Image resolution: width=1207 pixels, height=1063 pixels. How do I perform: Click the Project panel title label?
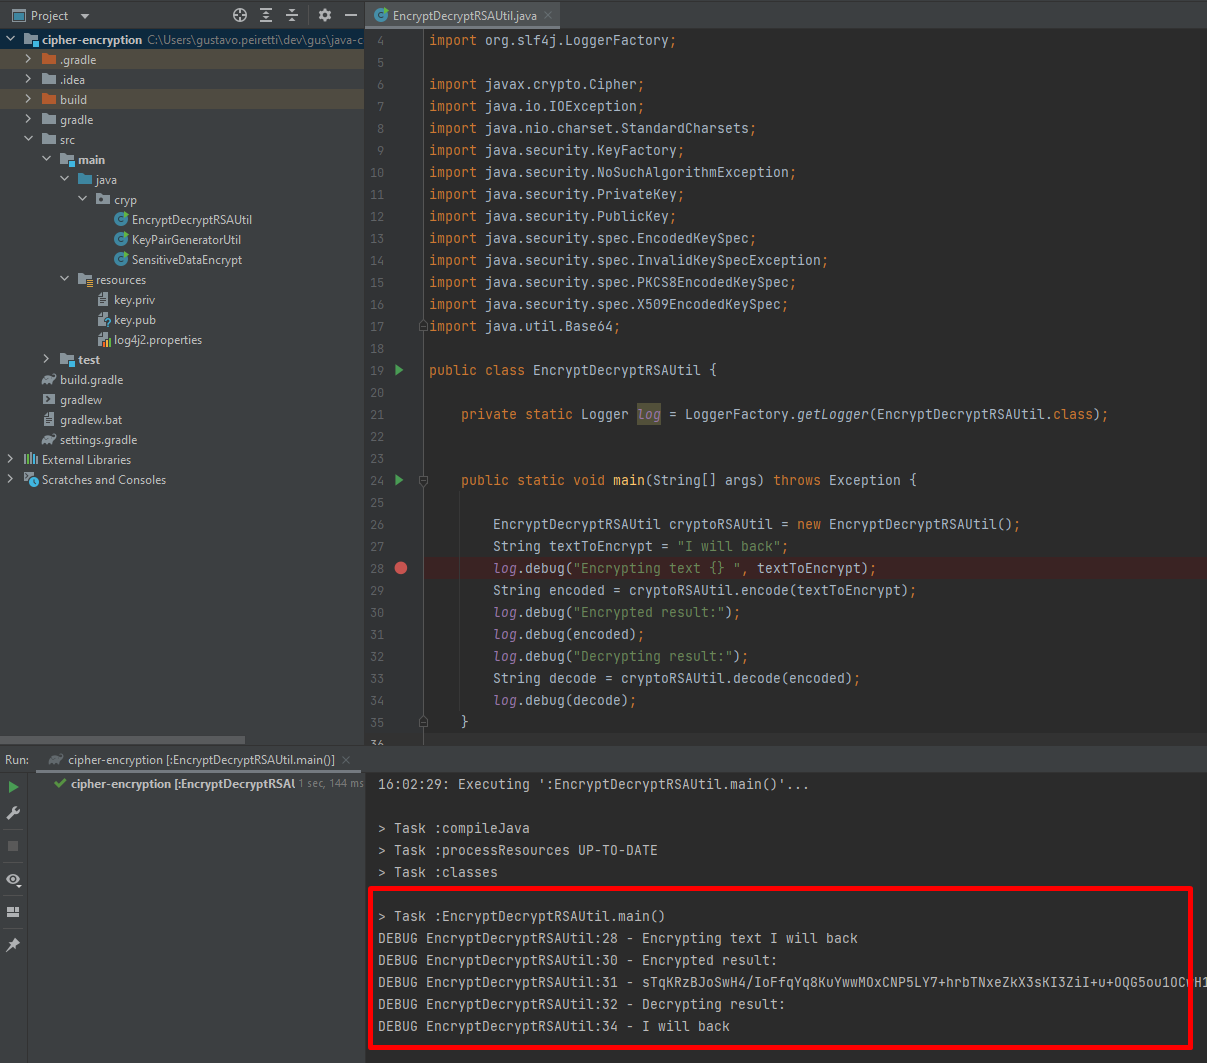pyautogui.click(x=50, y=16)
